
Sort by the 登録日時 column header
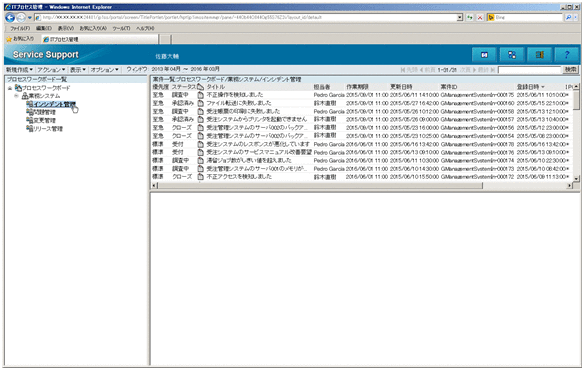pyautogui.click(x=530, y=87)
